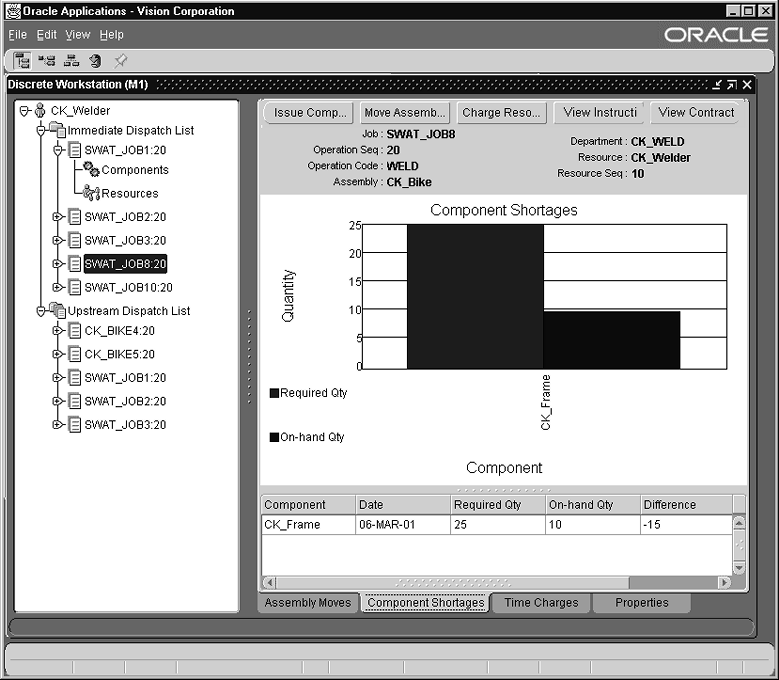779x680 pixels.
Task: Select the CK_Frame cell in the table
Action: [x=308, y=525]
